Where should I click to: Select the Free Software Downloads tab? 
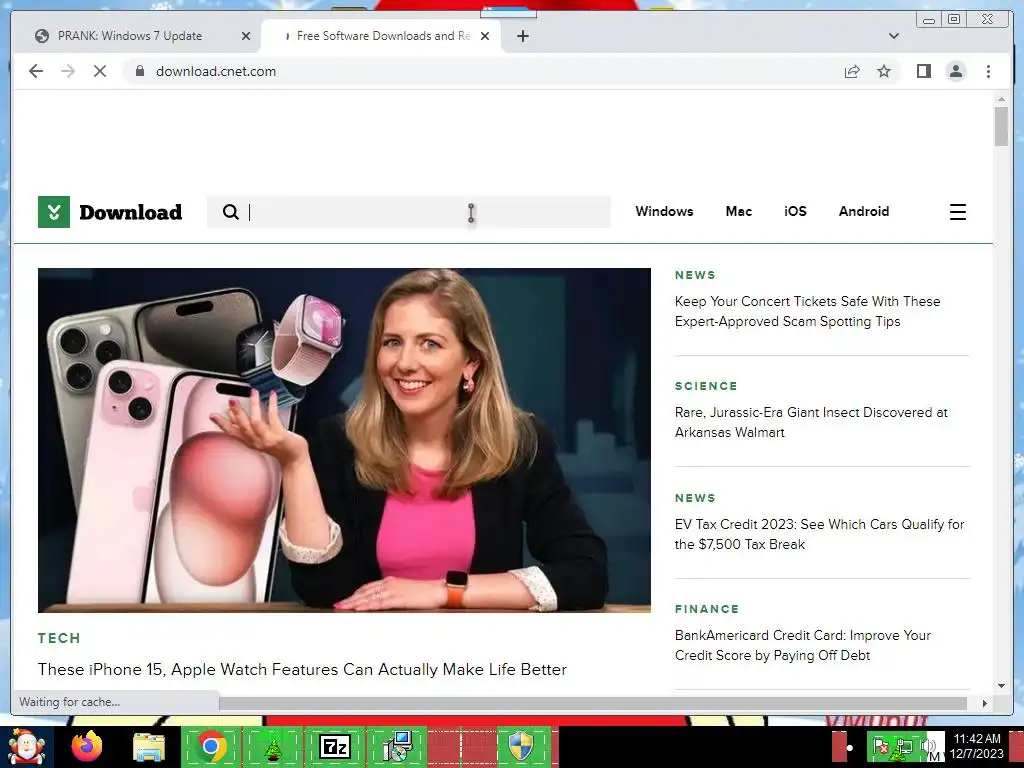379,36
